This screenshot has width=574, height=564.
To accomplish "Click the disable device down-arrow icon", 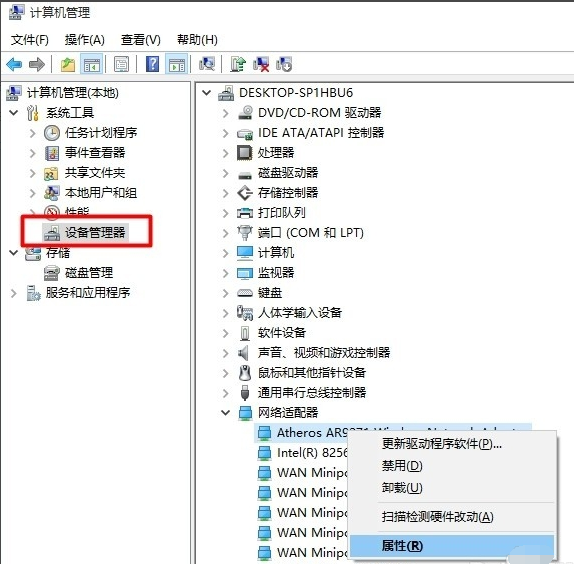I will 284,64.
